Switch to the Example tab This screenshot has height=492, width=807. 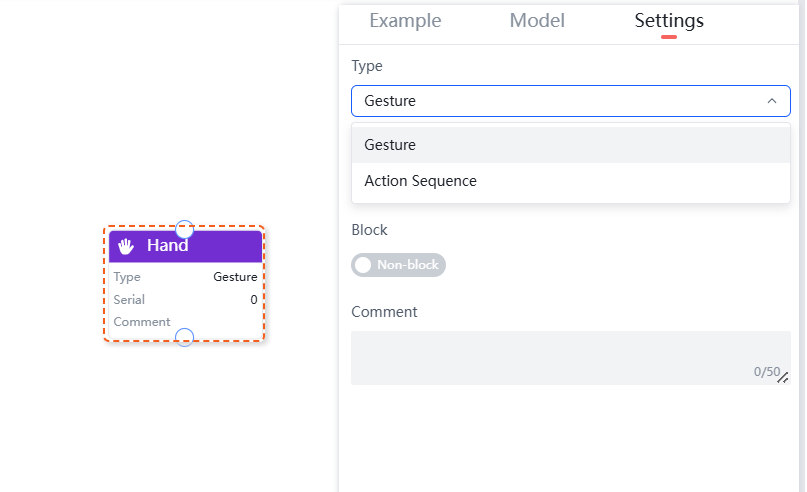coord(405,21)
